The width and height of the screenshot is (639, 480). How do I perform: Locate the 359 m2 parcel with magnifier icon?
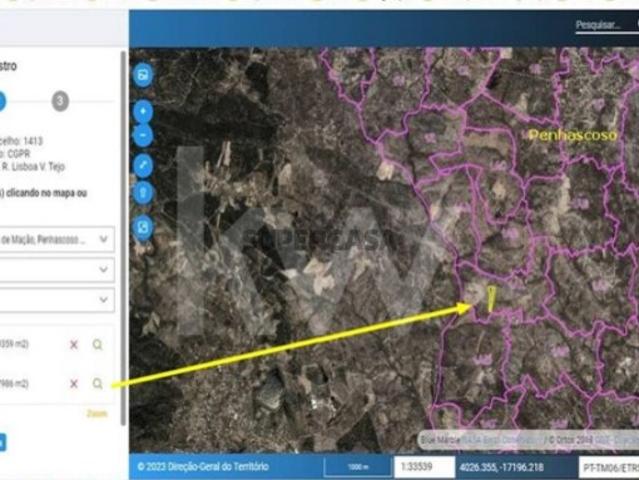click(97, 345)
